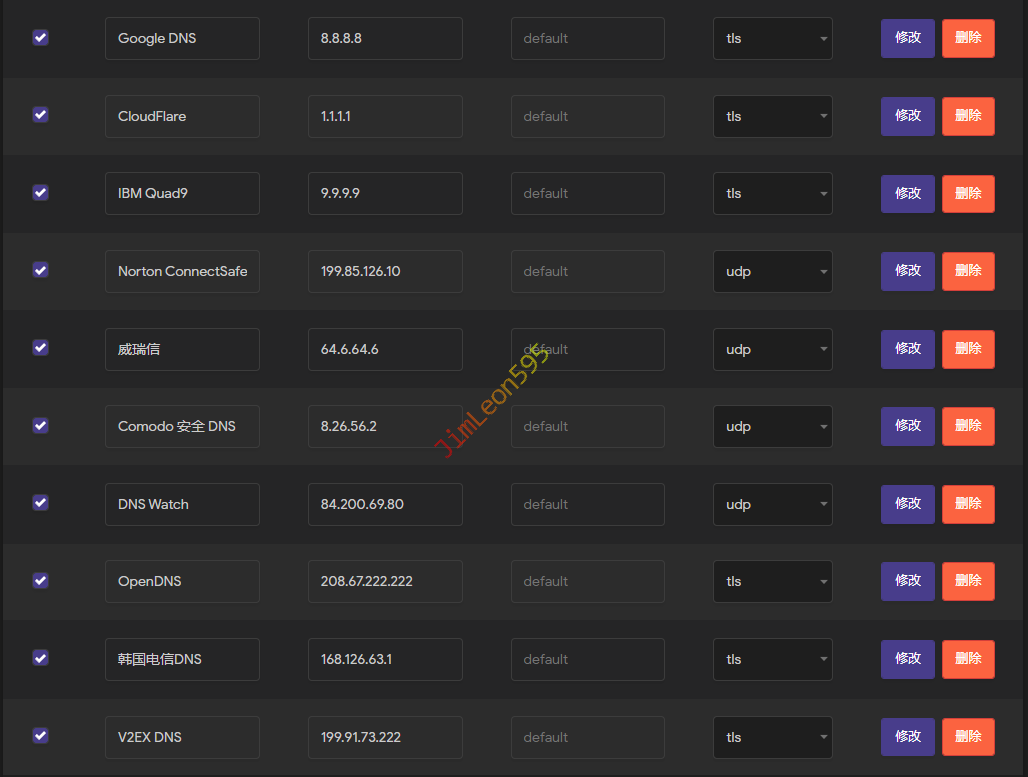Expand the udp dropdown for DNS Watch
This screenshot has width=1028, height=777.
pos(772,505)
